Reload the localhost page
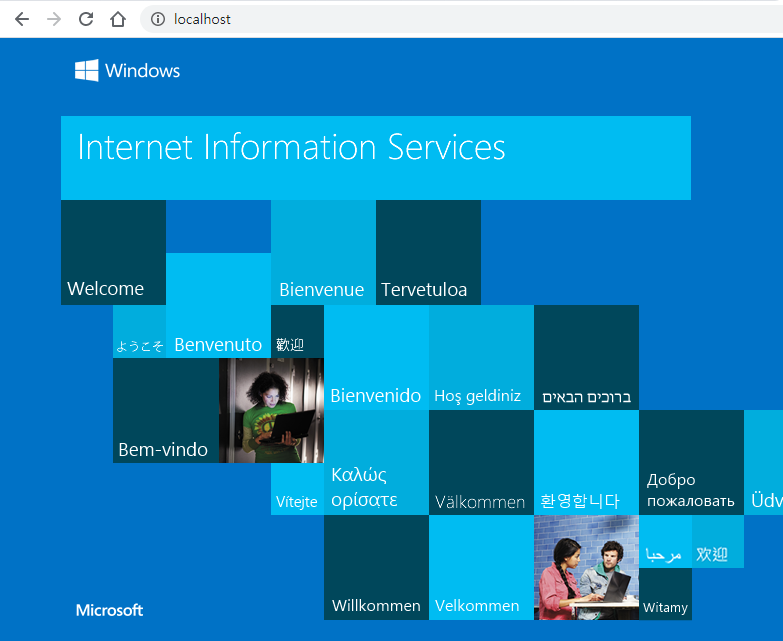Viewport: 783px width, 641px height. [x=86, y=19]
